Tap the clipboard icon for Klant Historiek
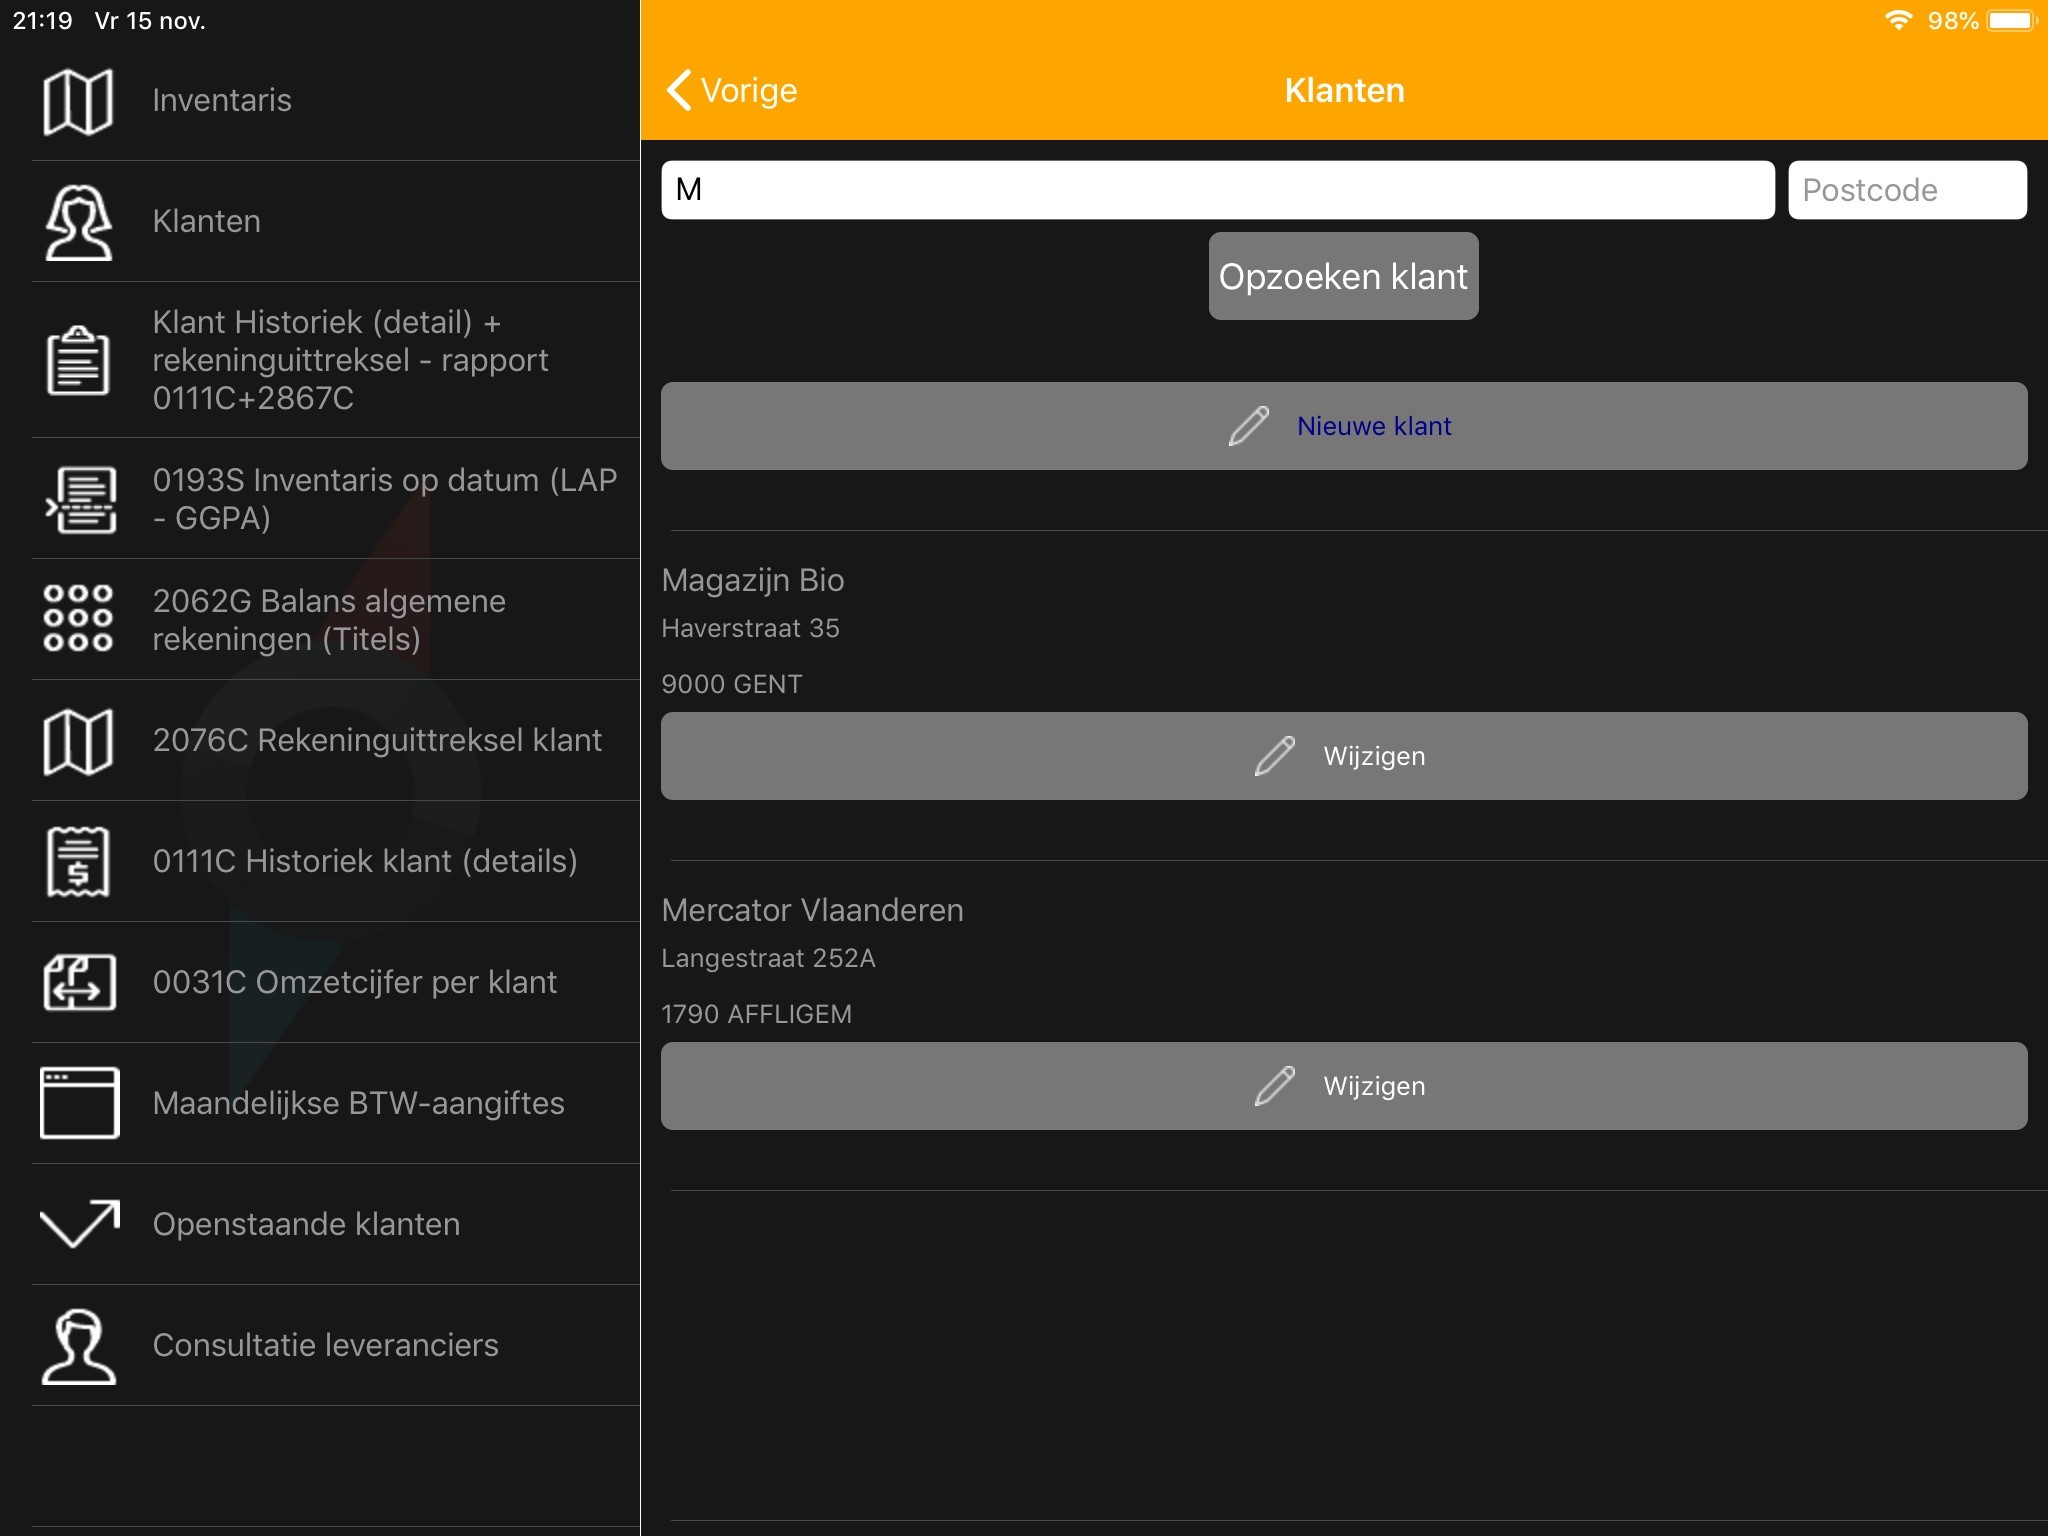This screenshot has width=2048, height=1536. (78, 360)
